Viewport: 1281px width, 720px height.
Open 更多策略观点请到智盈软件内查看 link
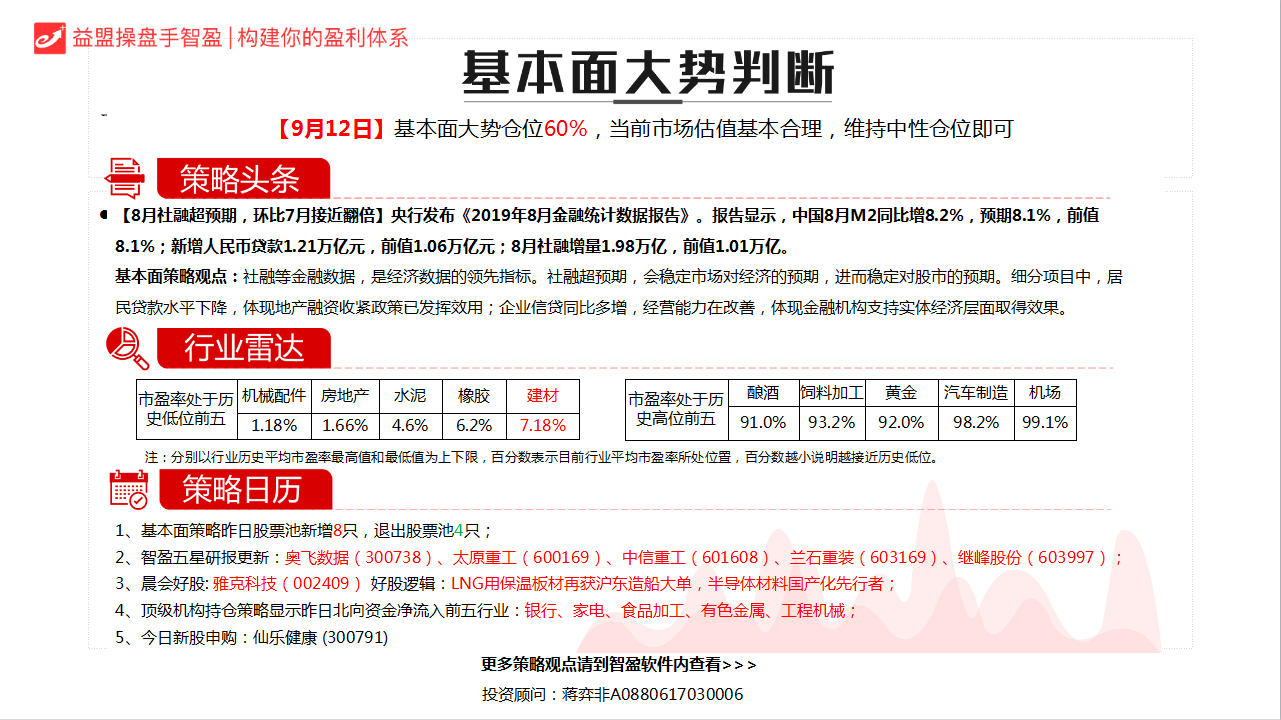click(x=619, y=664)
